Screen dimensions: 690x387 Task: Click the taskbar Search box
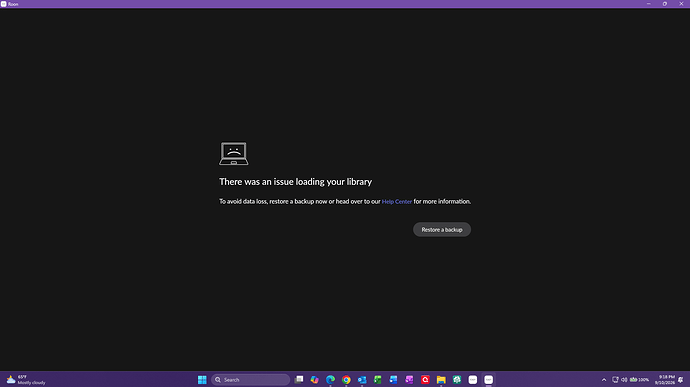(x=250, y=380)
